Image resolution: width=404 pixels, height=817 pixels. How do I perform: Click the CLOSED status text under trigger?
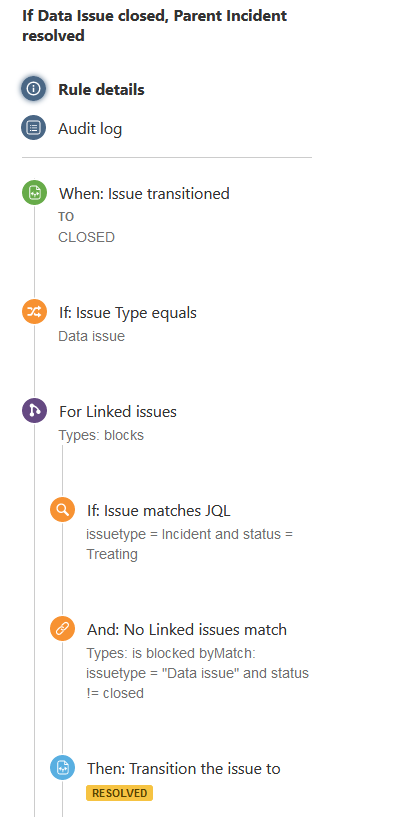(87, 238)
